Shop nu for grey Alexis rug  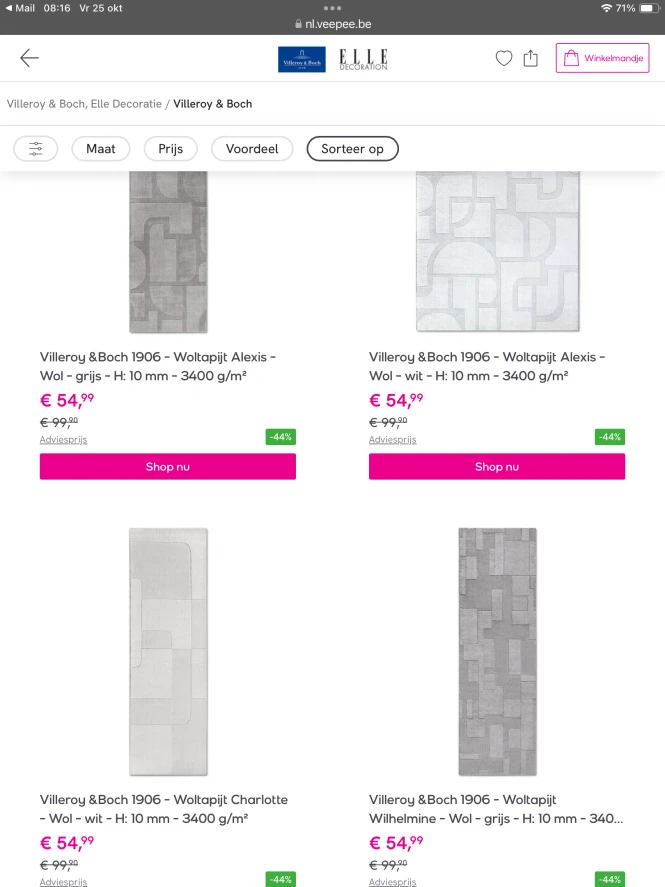point(168,467)
